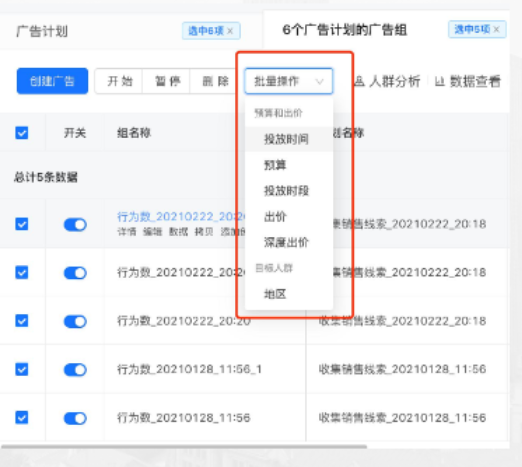The image size is (522, 467).
Task: Open 数据查看
Action: point(468,81)
